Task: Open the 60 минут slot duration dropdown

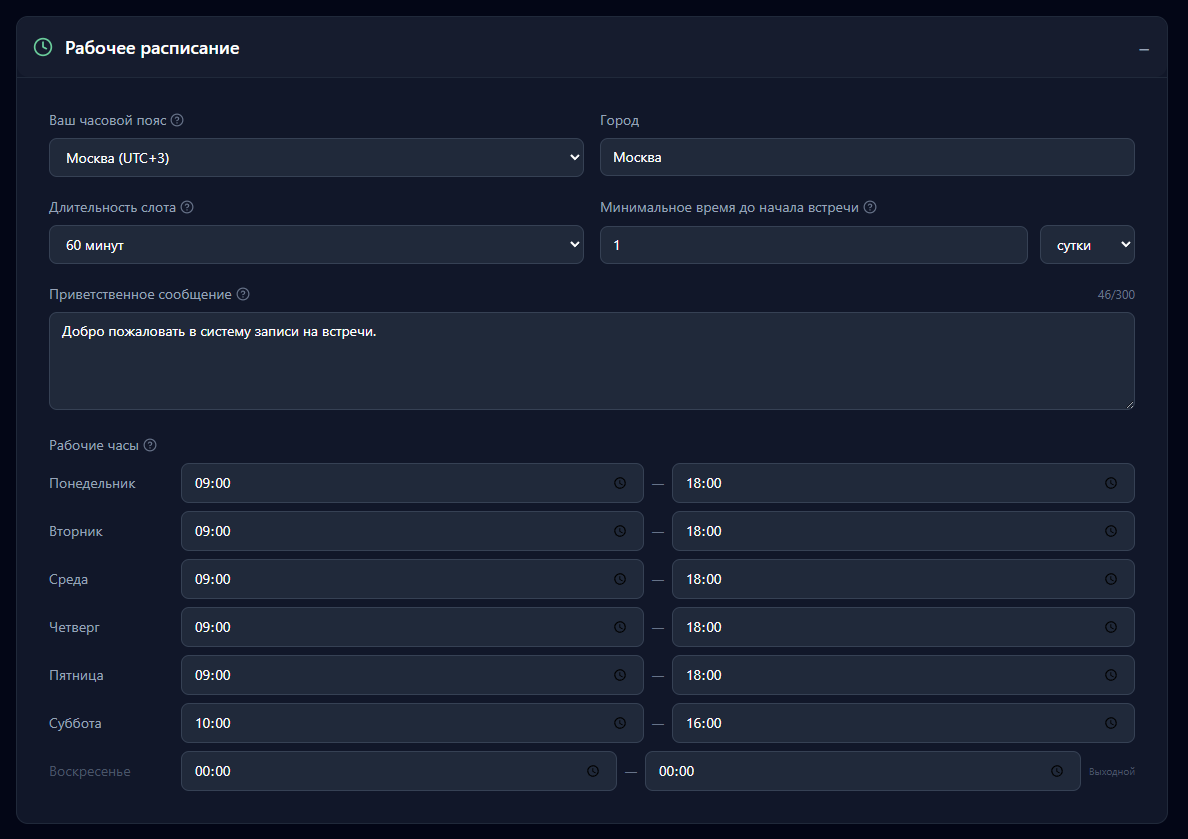Action: coord(316,245)
